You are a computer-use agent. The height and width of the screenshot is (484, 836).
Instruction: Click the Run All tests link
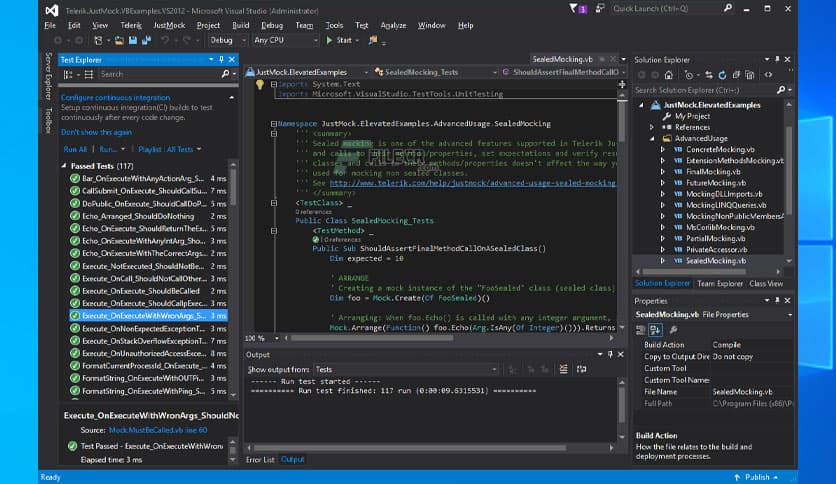tap(74, 149)
